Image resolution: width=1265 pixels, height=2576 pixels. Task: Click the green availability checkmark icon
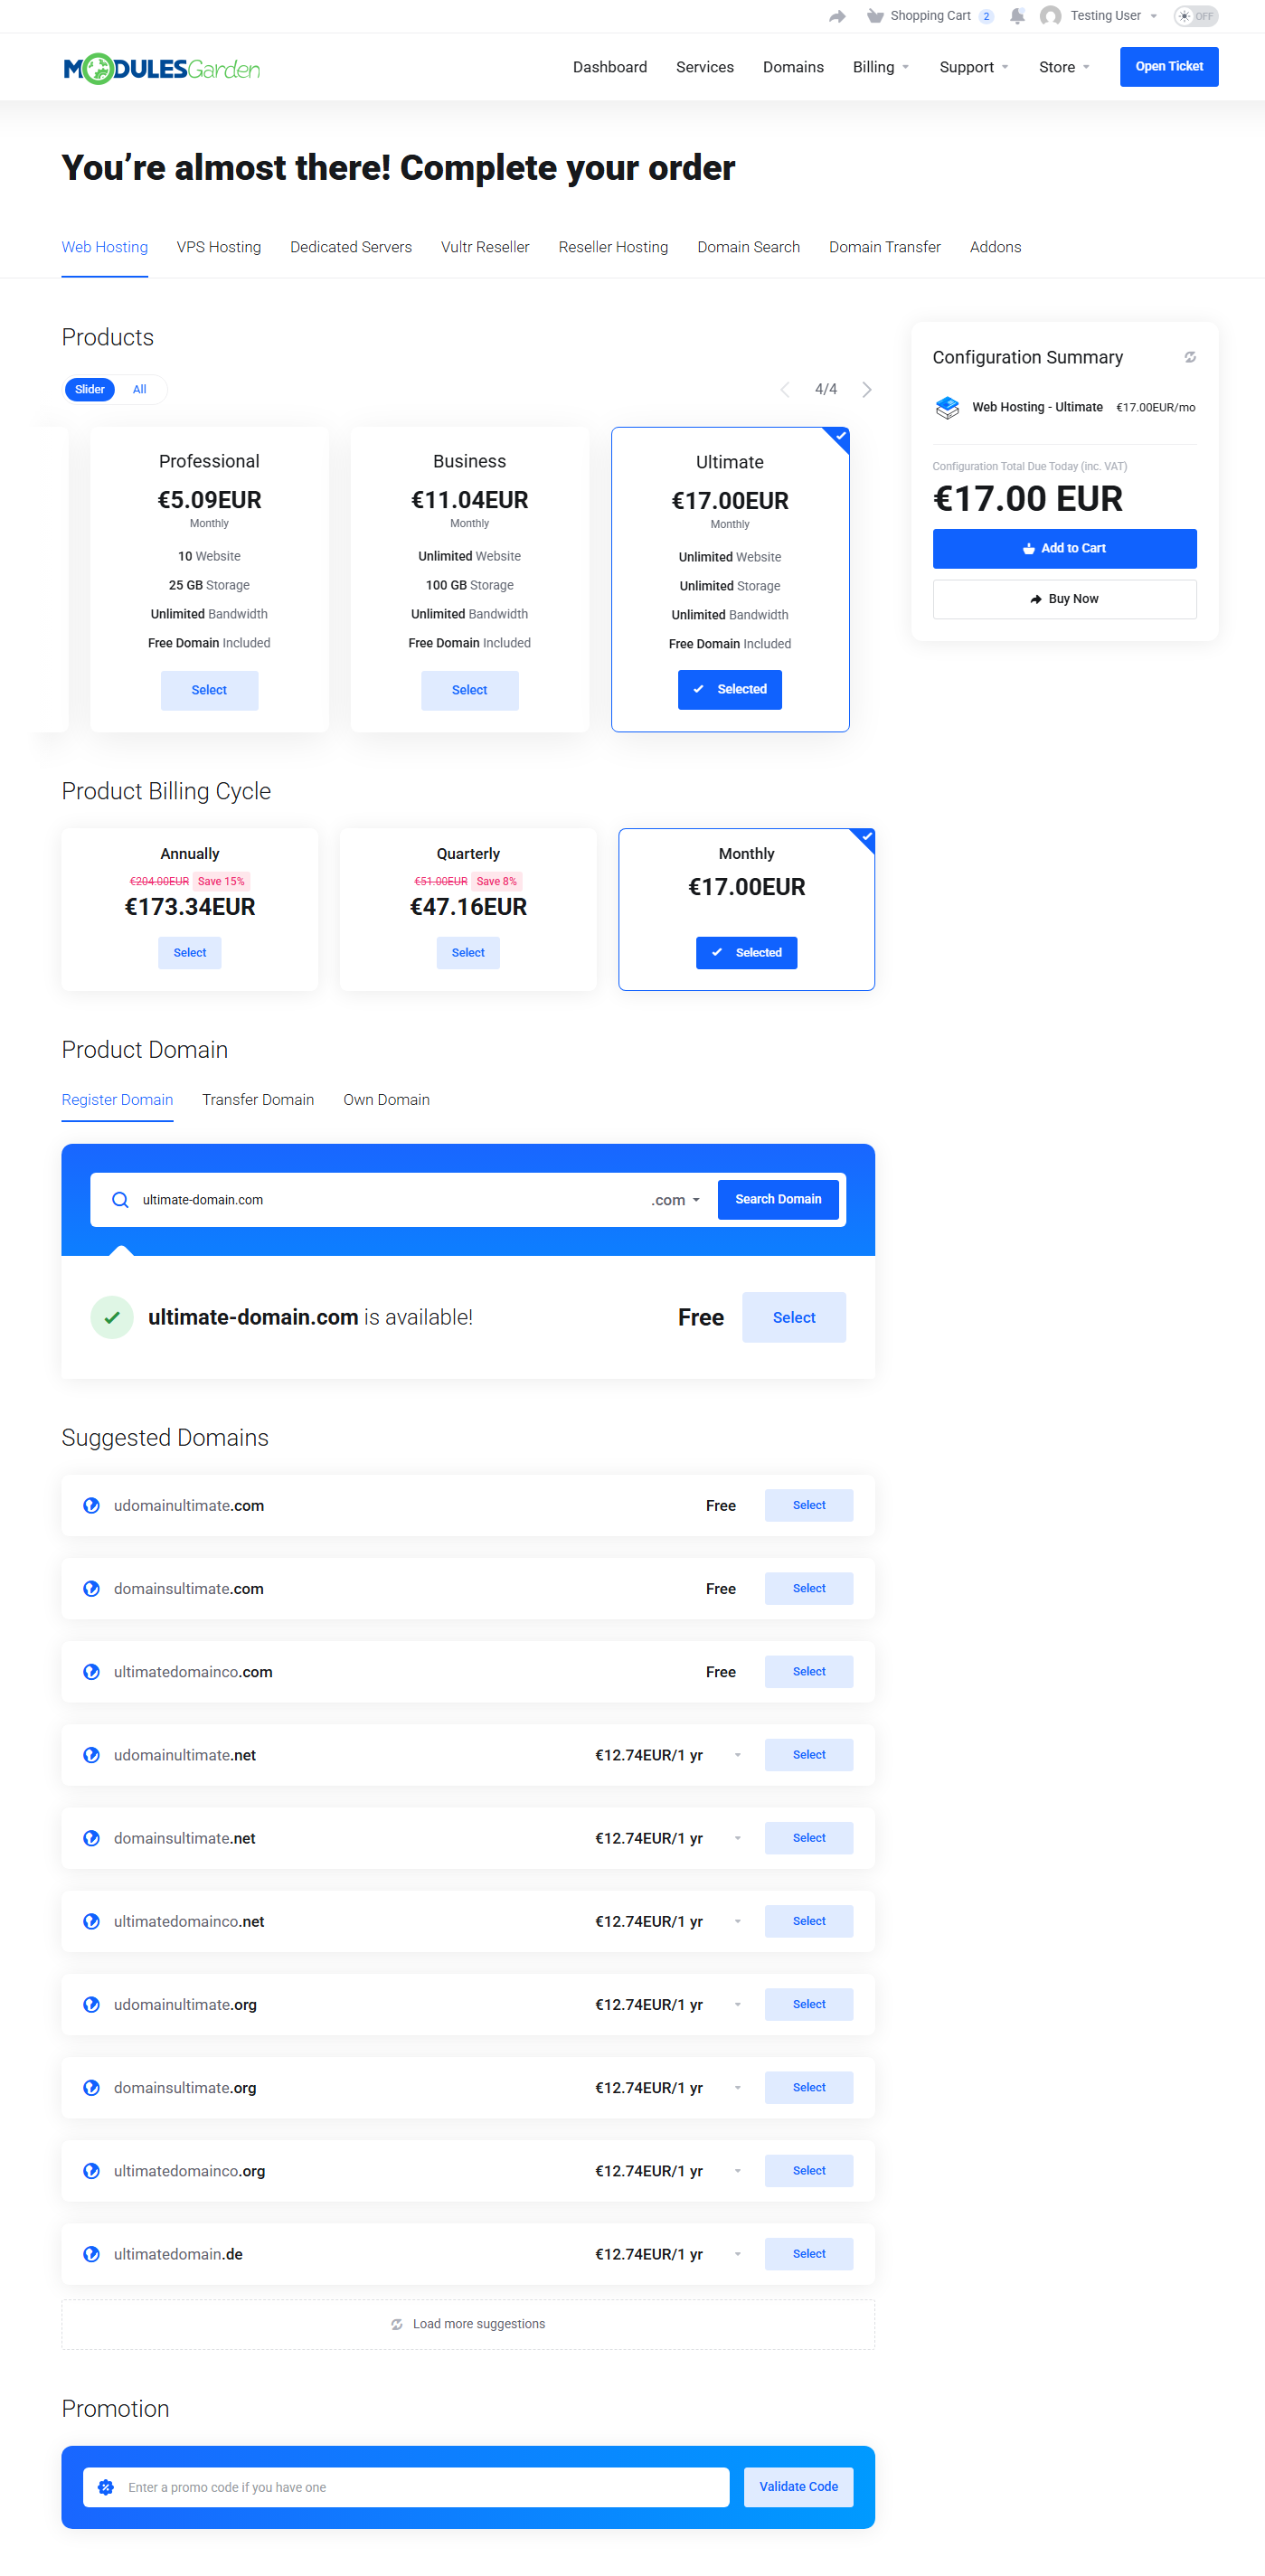coord(112,1317)
